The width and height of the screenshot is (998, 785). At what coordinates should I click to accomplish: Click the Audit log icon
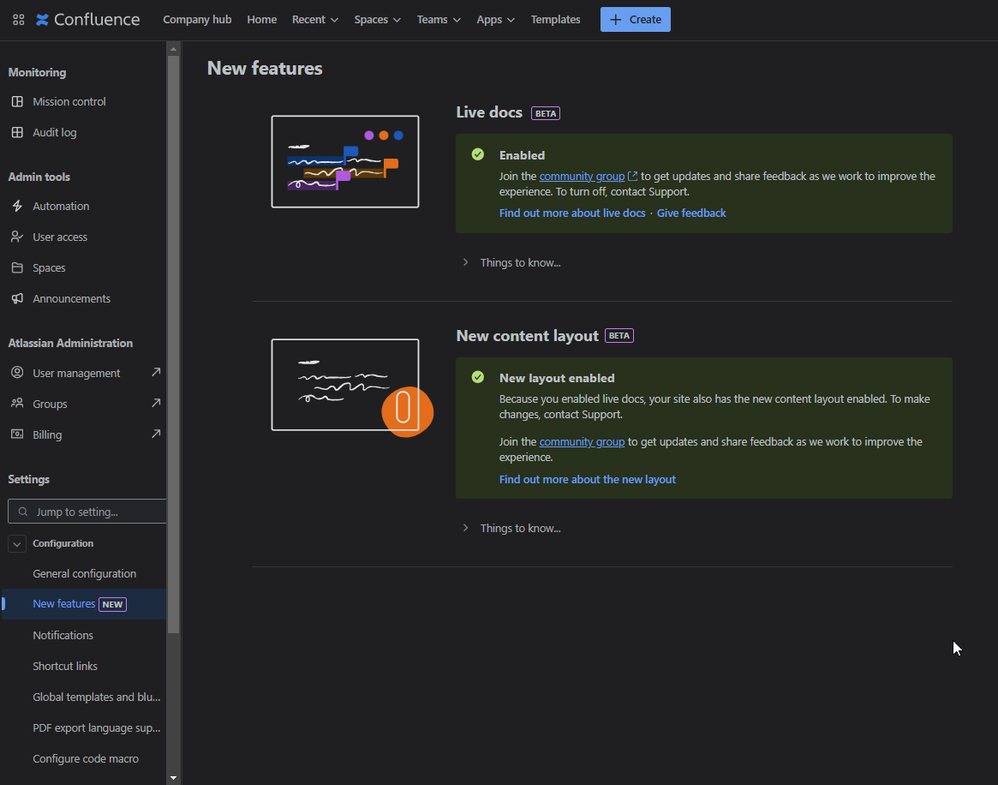click(x=17, y=132)
